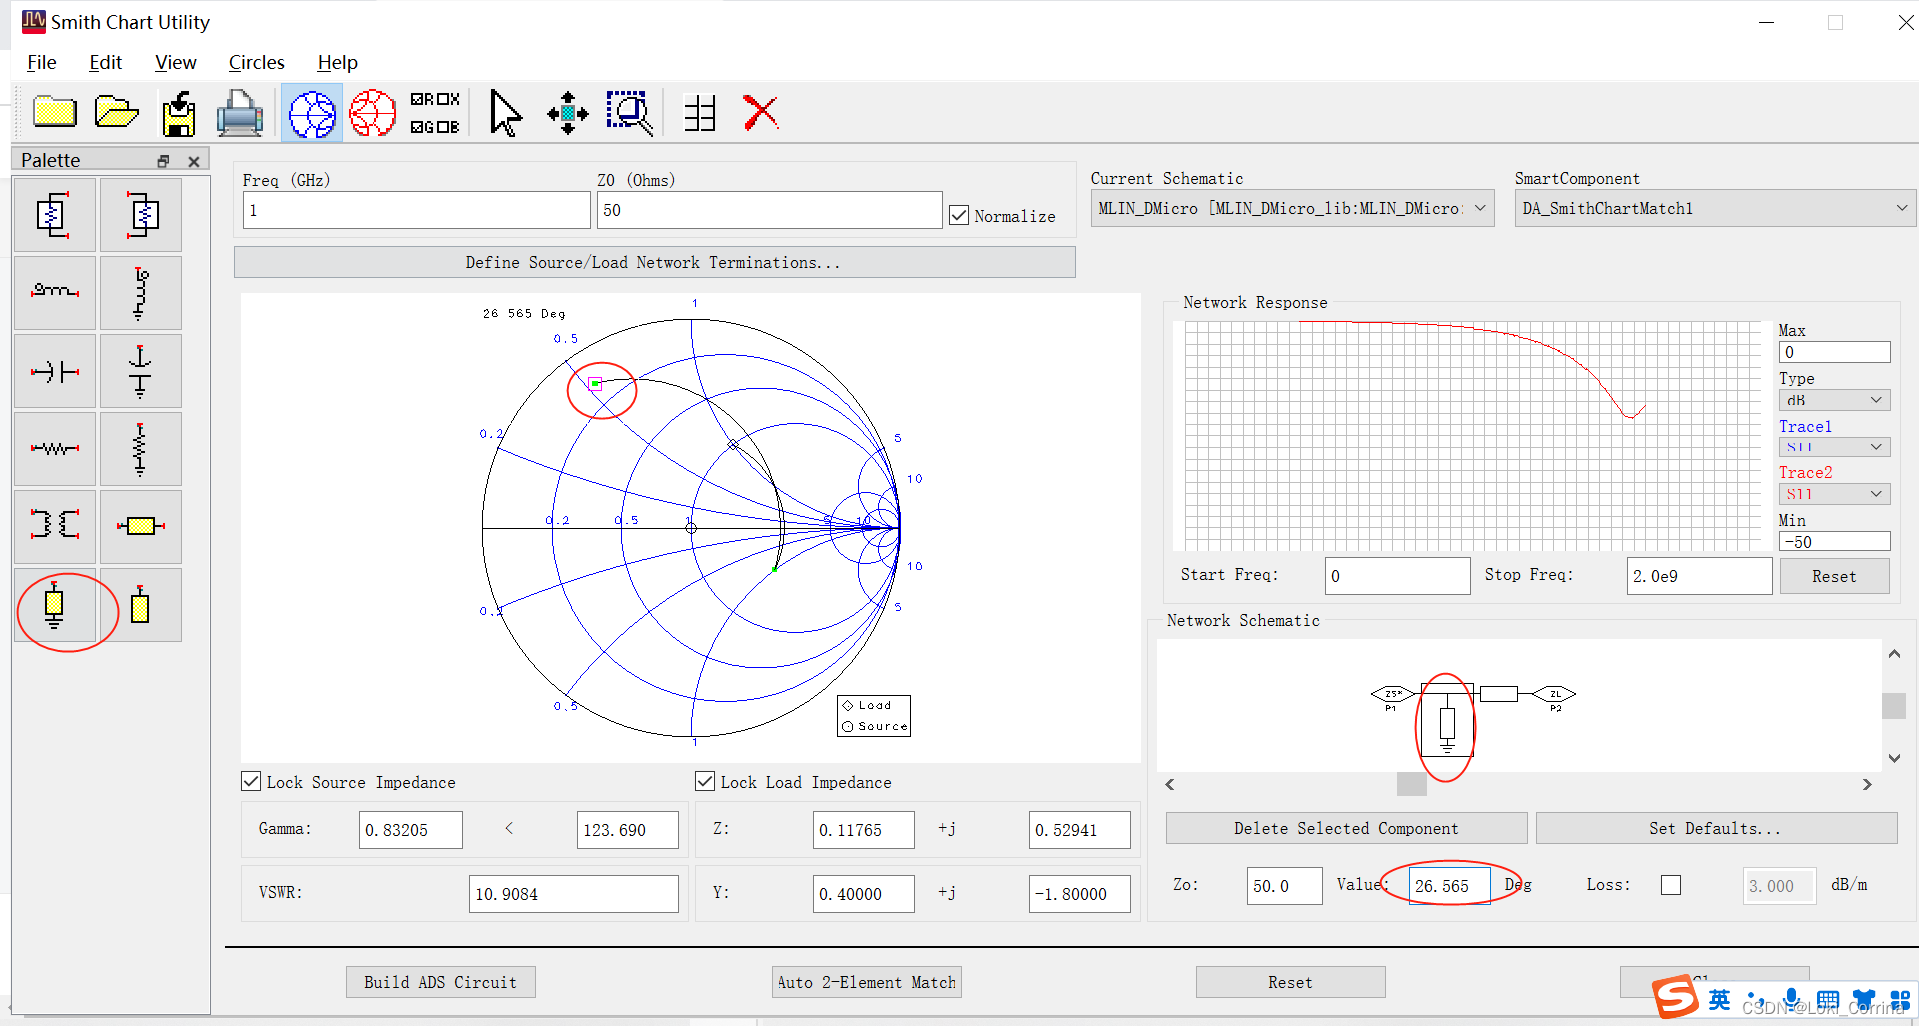Click the Network Schematic horizontal scrollbar thumb
Screen dimensions: 1919x1026
point(1411,784)
